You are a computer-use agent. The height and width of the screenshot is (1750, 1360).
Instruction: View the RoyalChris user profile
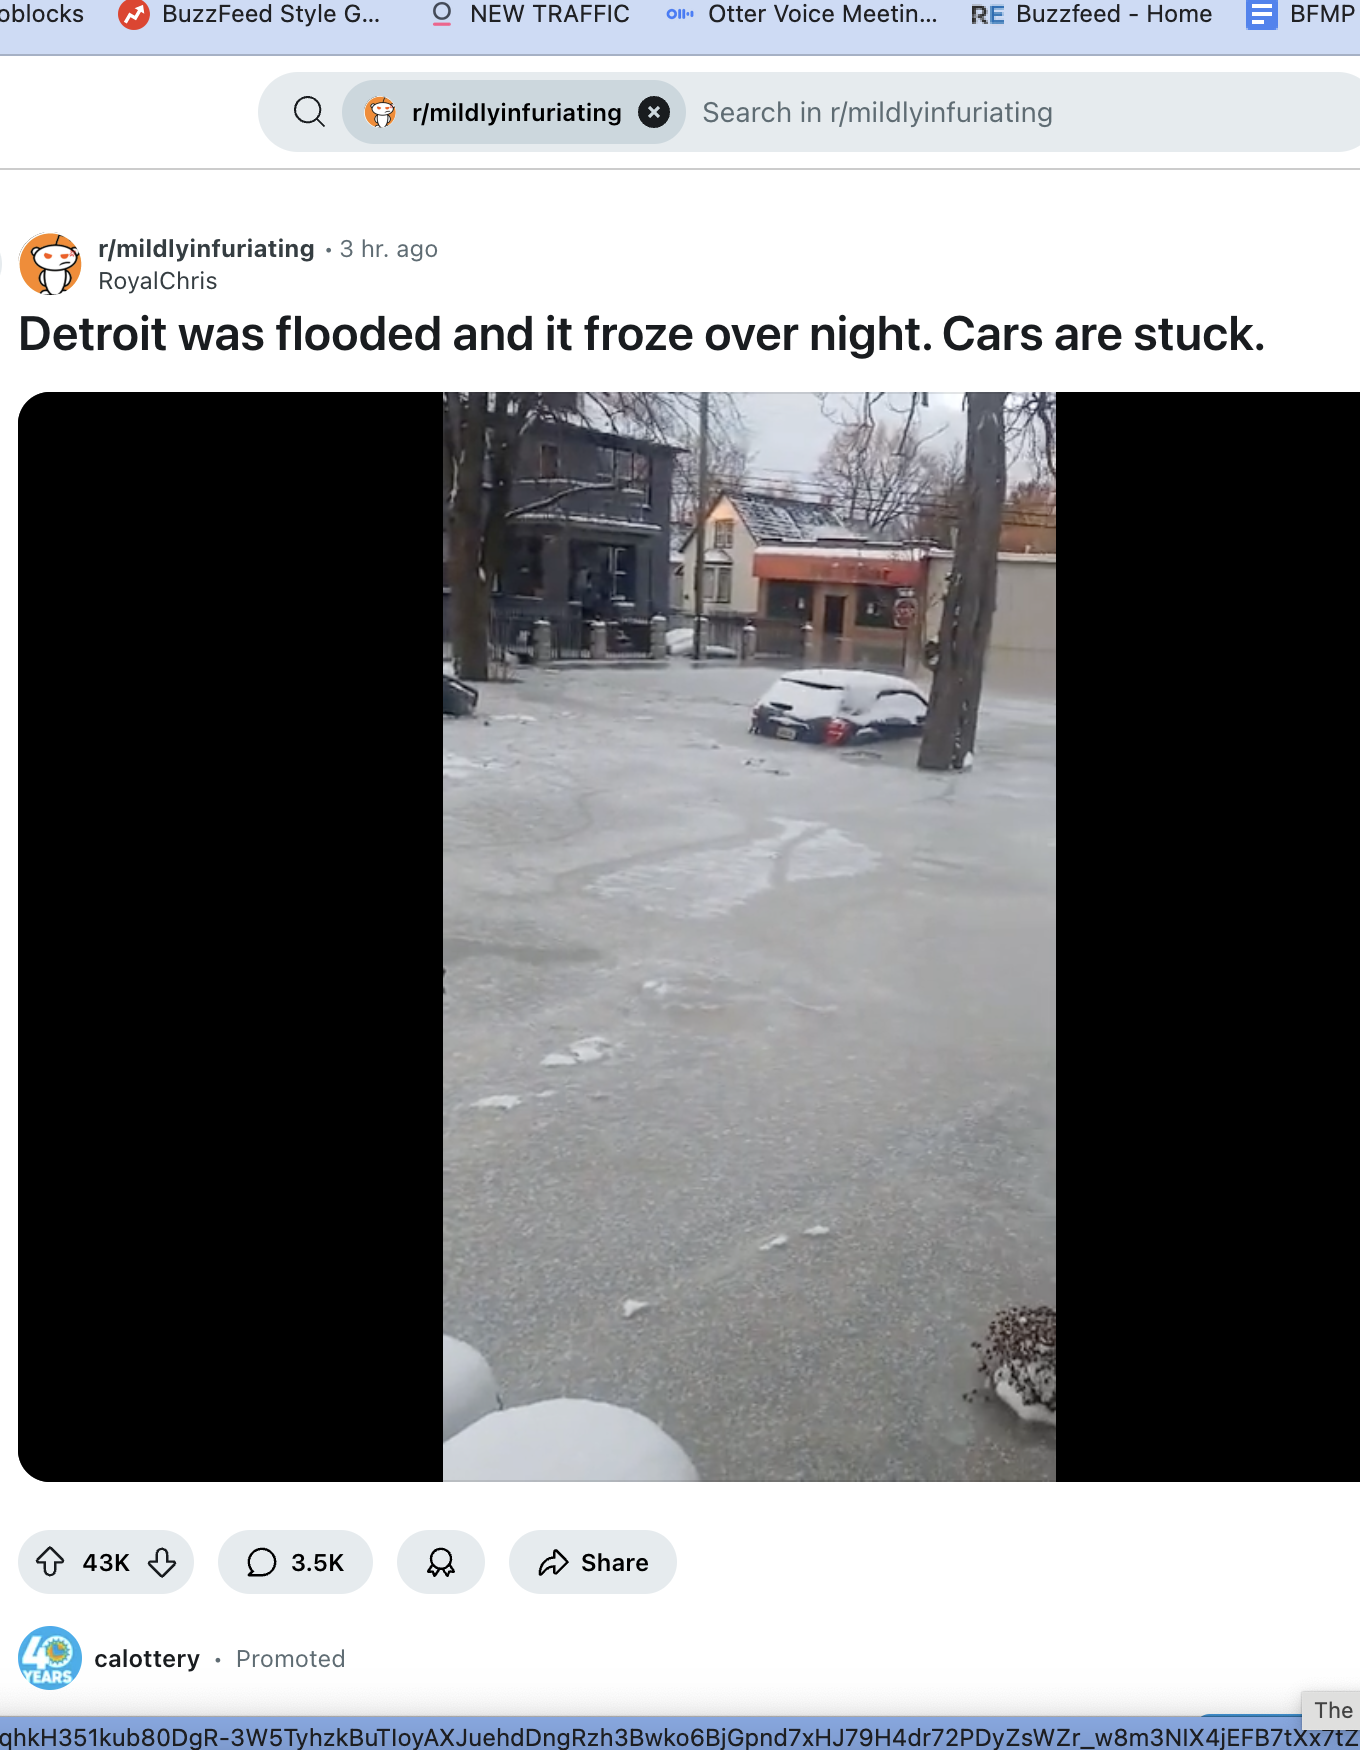158,281
